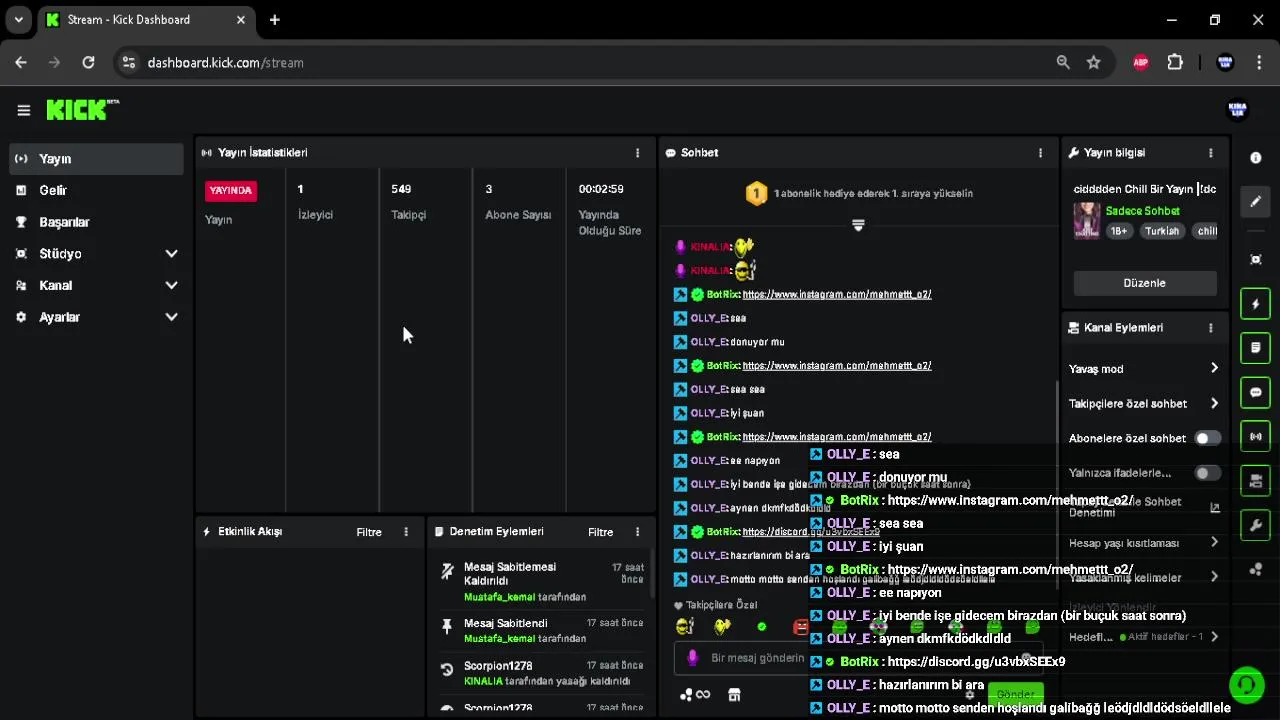Toggle the chat bubble panel icon
Viewport: 1280px width, 720px height.
pyautogui.click(x=1256, y=392)
